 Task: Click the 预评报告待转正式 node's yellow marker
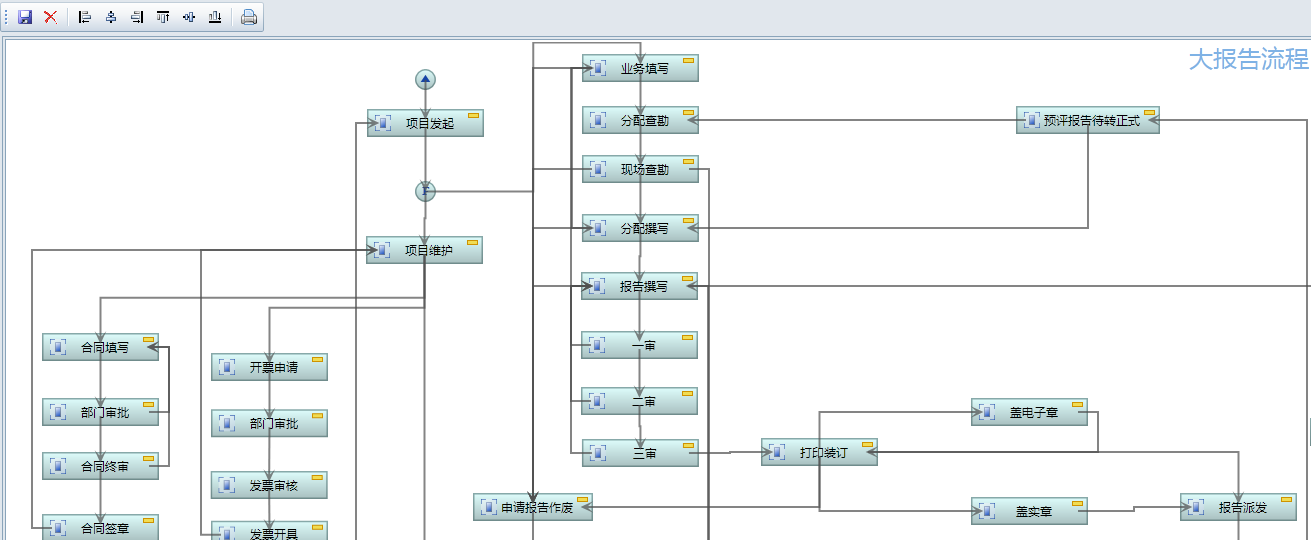1149,113
